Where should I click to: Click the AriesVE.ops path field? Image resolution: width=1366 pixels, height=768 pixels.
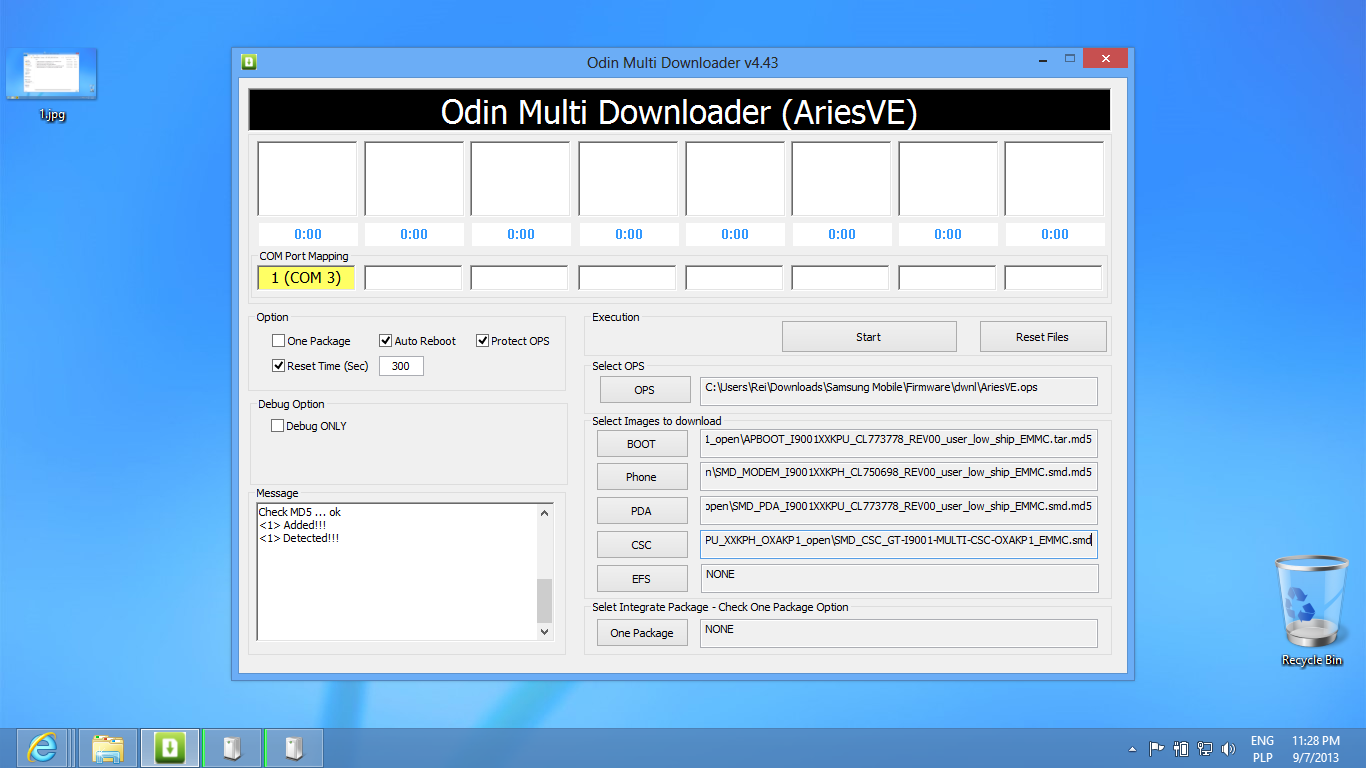pos(899,391)
